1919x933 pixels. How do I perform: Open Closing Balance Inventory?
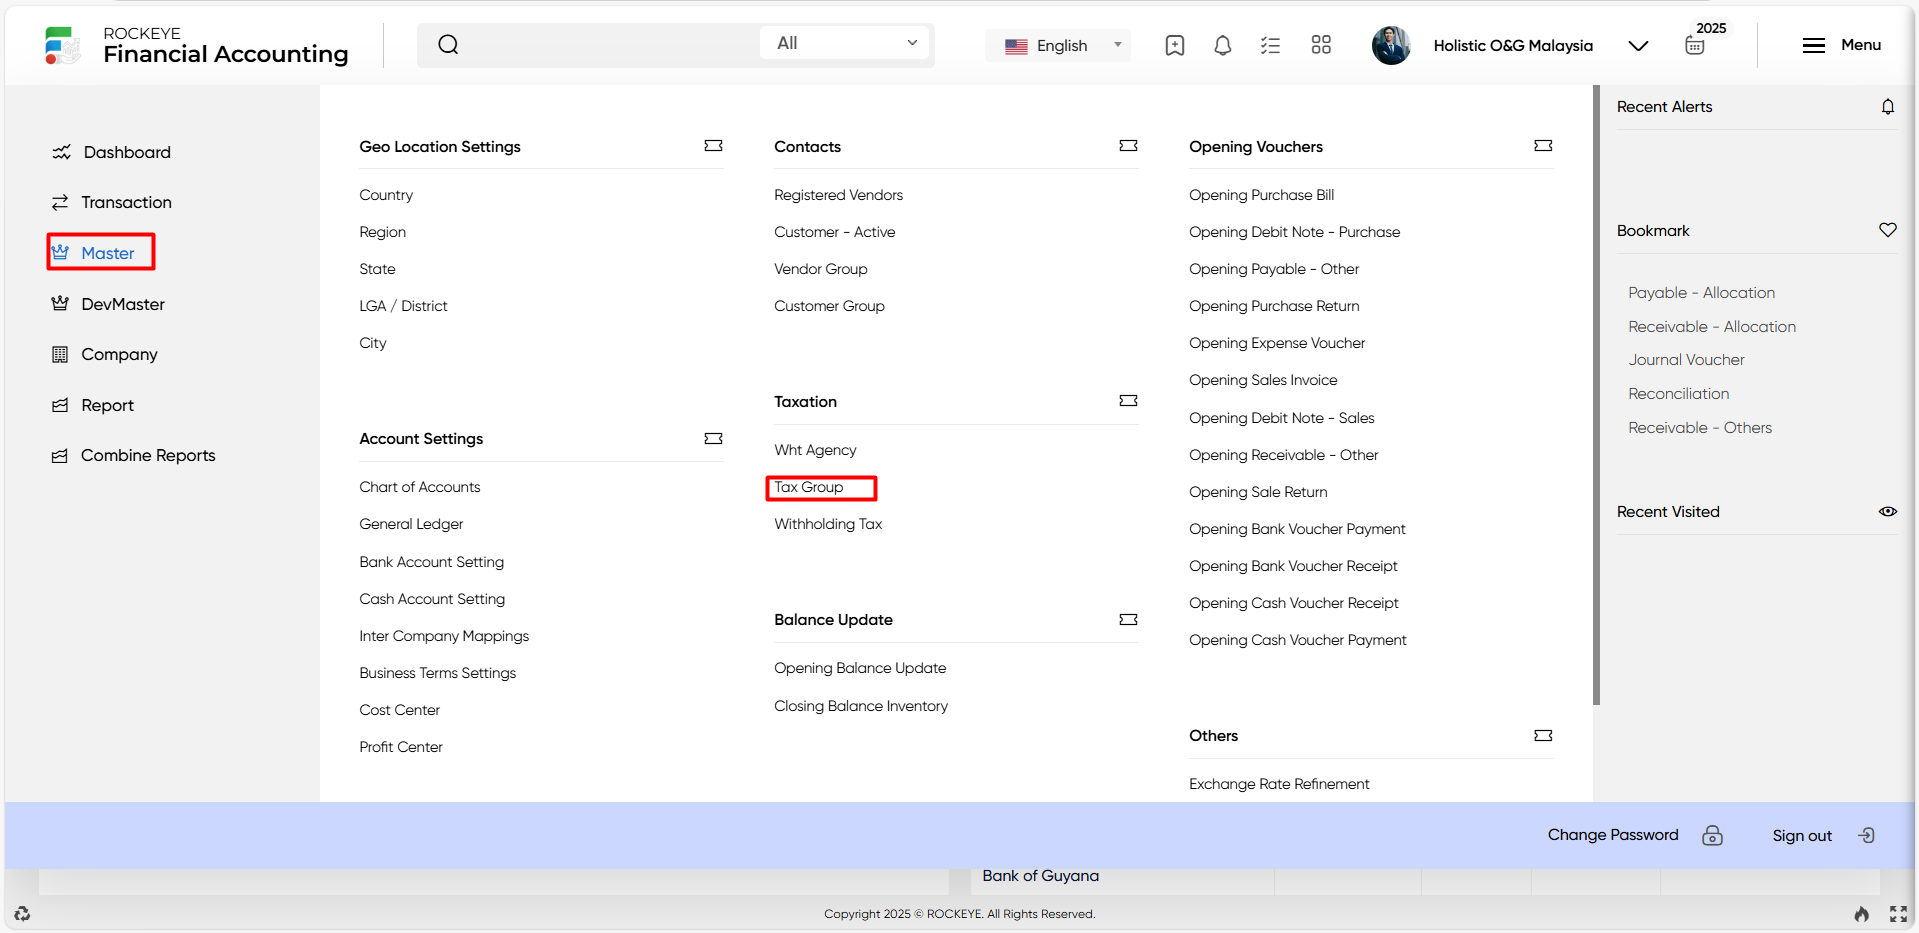click(x=861, y=706)
